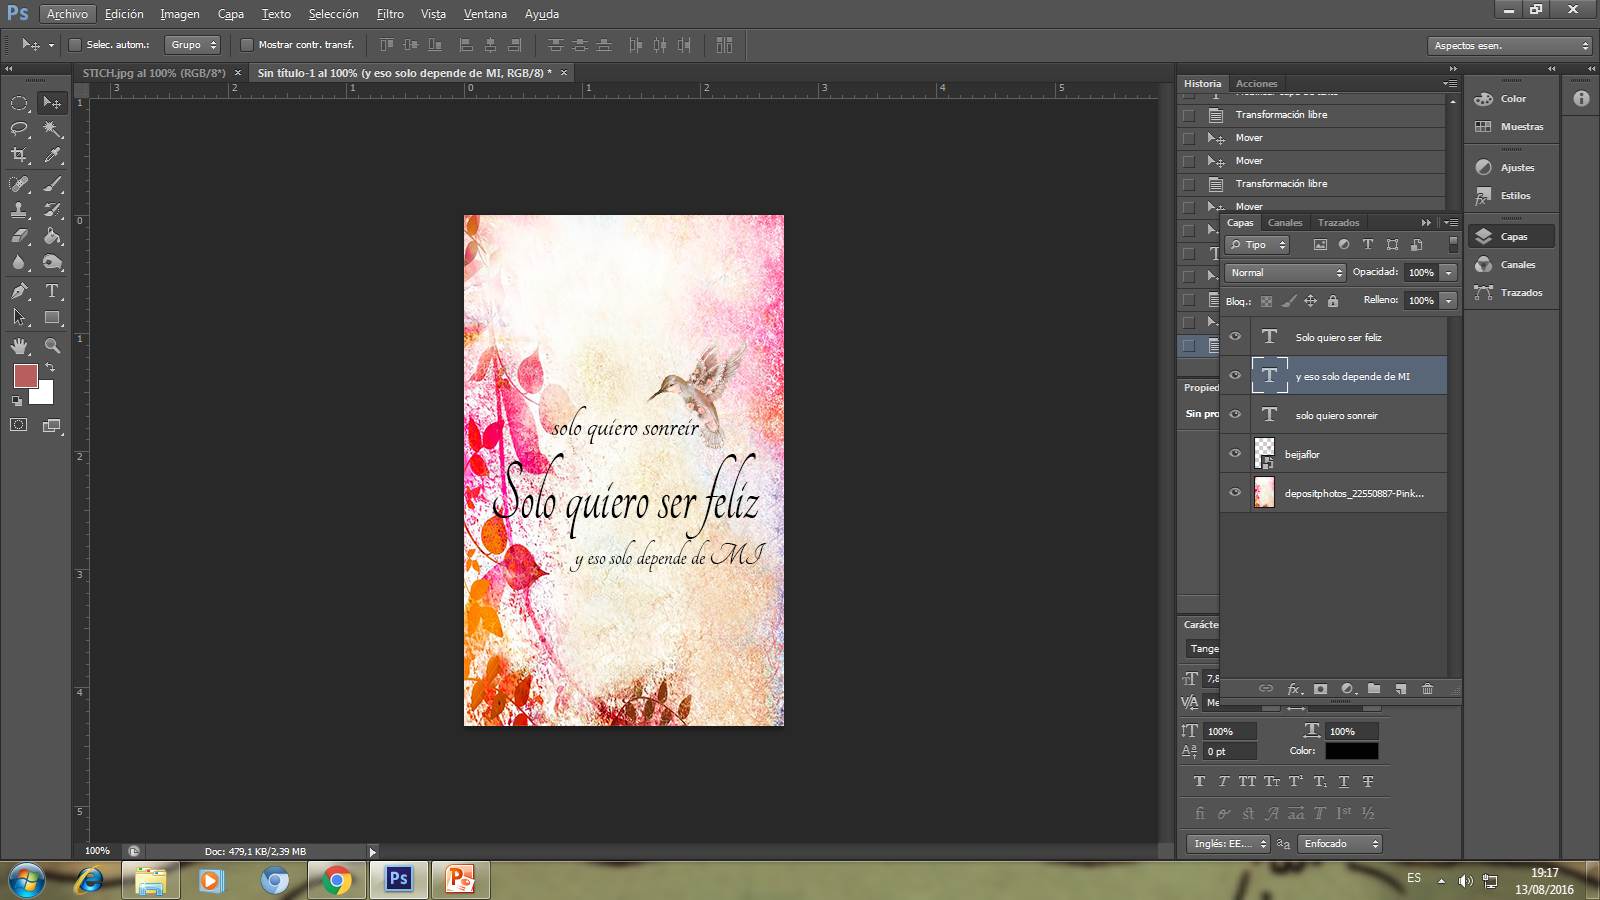The width and height of the screenshot is (1600, 900).
Task: Switch to the Canales tab
Action: point(1285,223)
